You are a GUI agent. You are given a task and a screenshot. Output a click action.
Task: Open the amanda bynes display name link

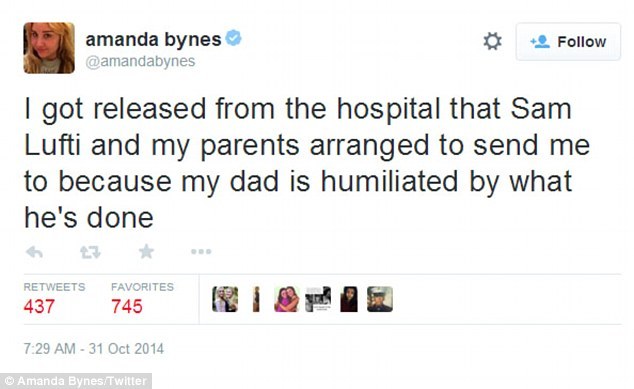(x=153, y=40)
